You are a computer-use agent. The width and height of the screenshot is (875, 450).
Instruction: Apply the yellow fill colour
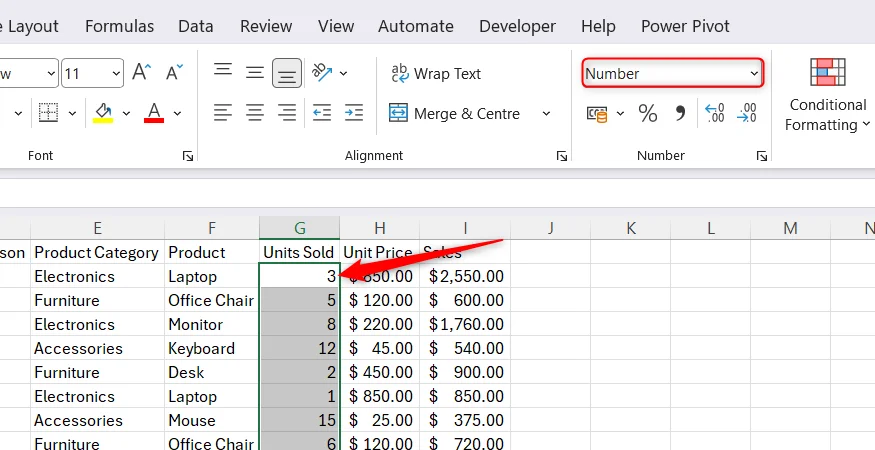click(x=103, y=113)
